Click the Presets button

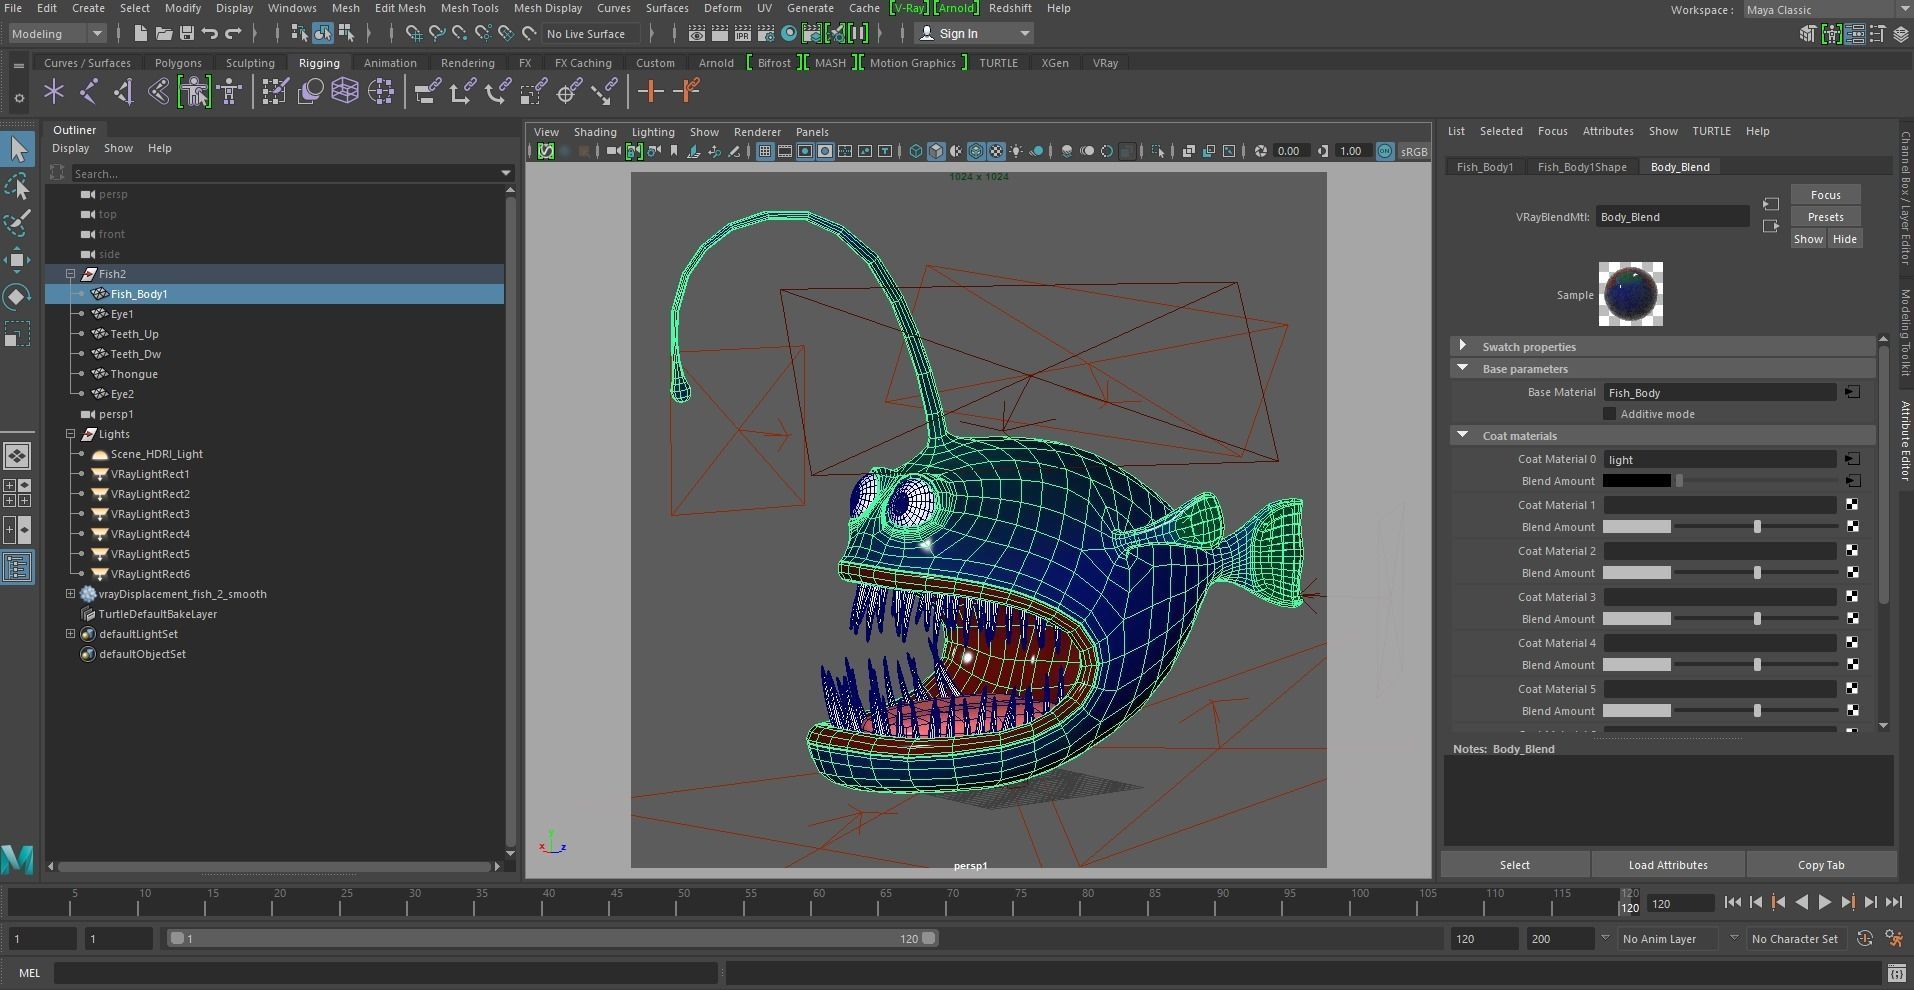coord(1825,217)
